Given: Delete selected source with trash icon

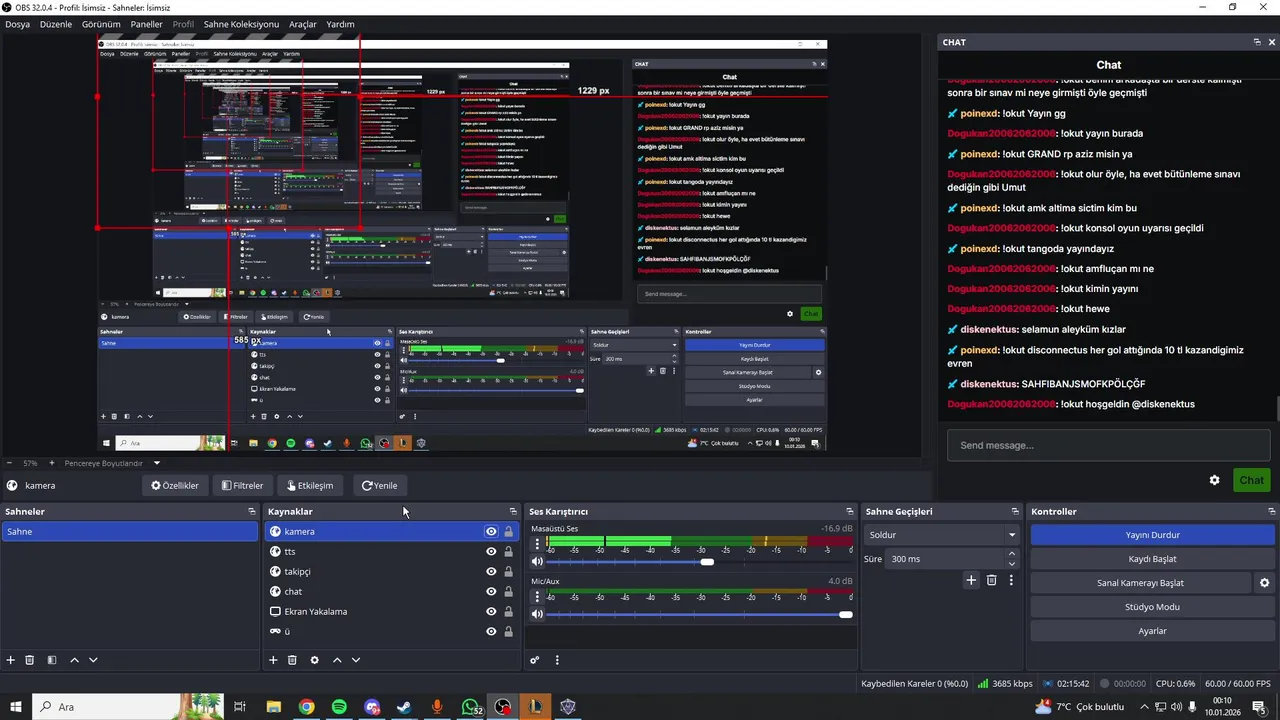Looking at the screenshot, I should 292,660.
